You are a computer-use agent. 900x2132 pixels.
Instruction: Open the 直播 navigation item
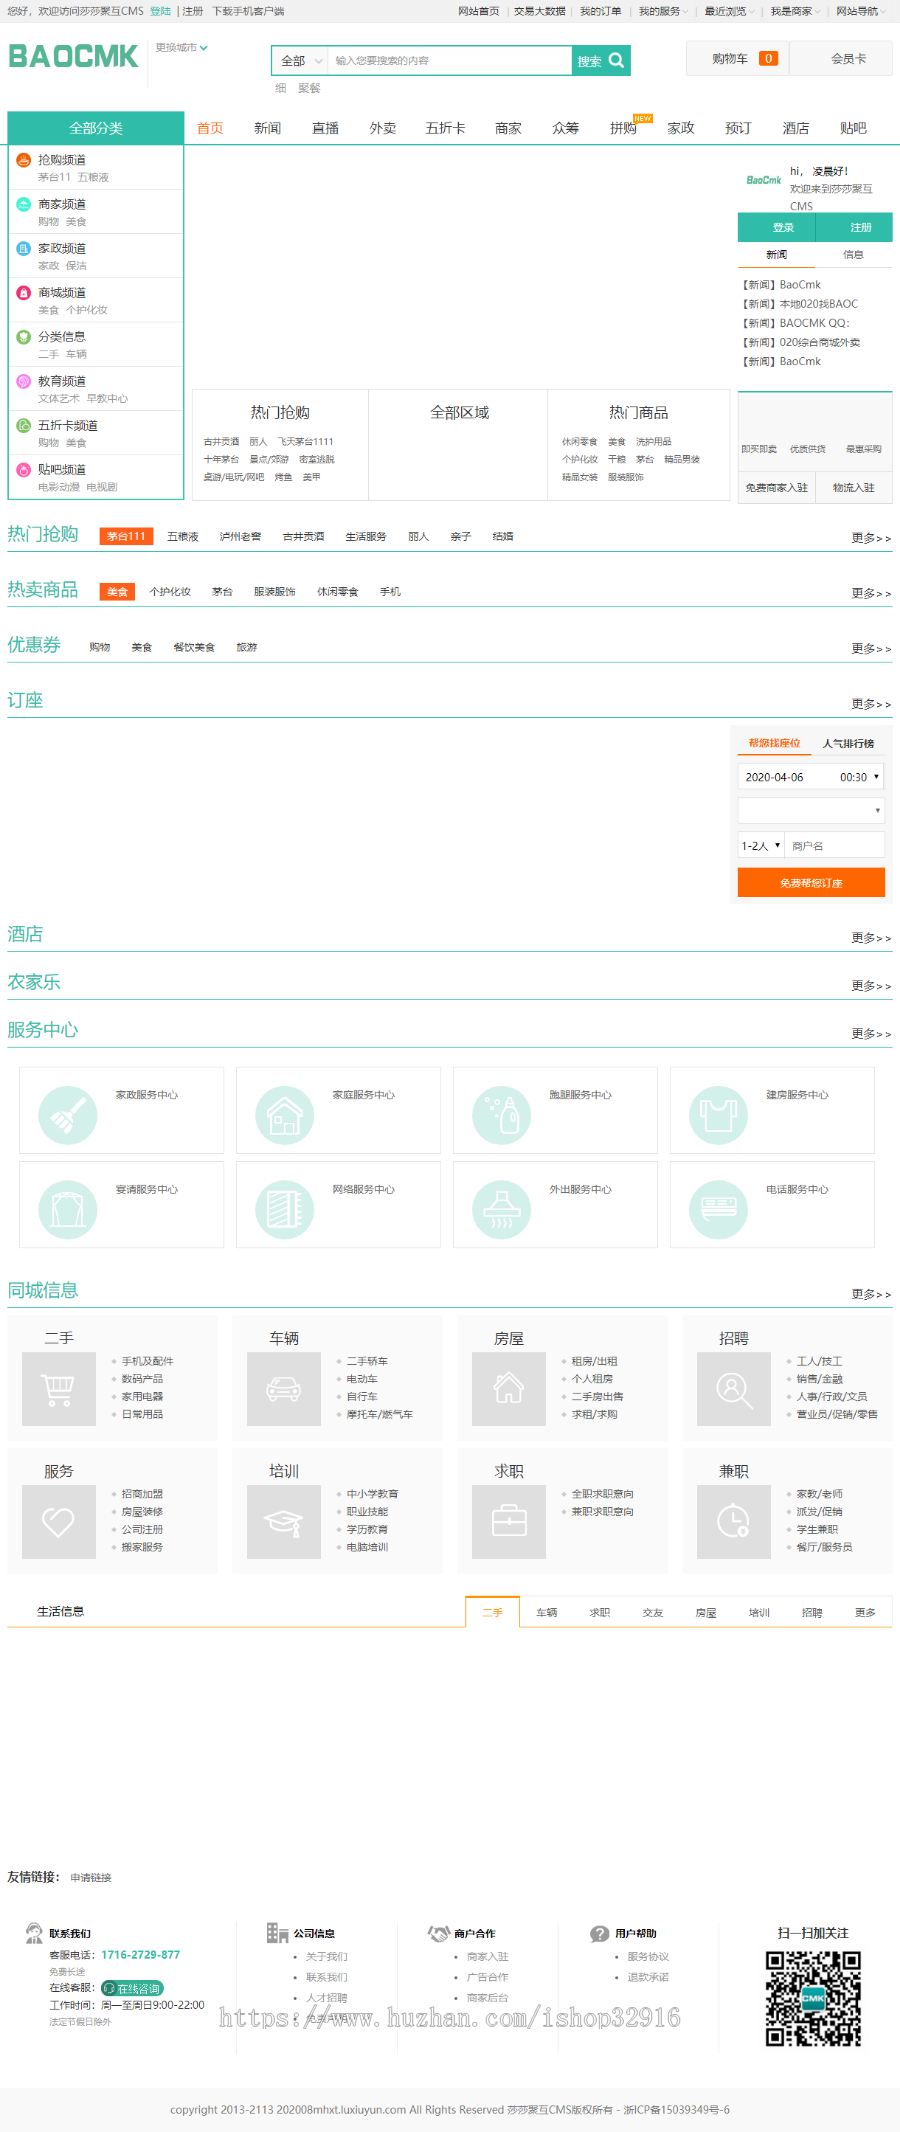click(x=325, y=128)
